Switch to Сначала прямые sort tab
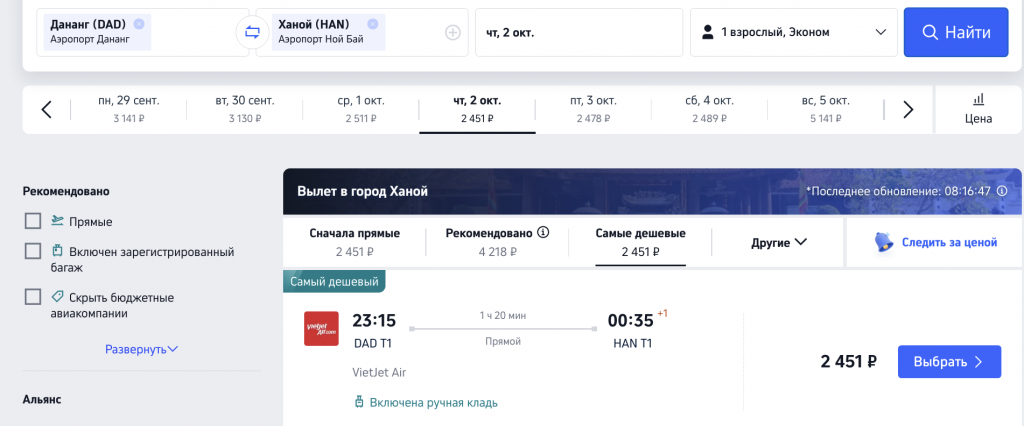 coord(355,242)
